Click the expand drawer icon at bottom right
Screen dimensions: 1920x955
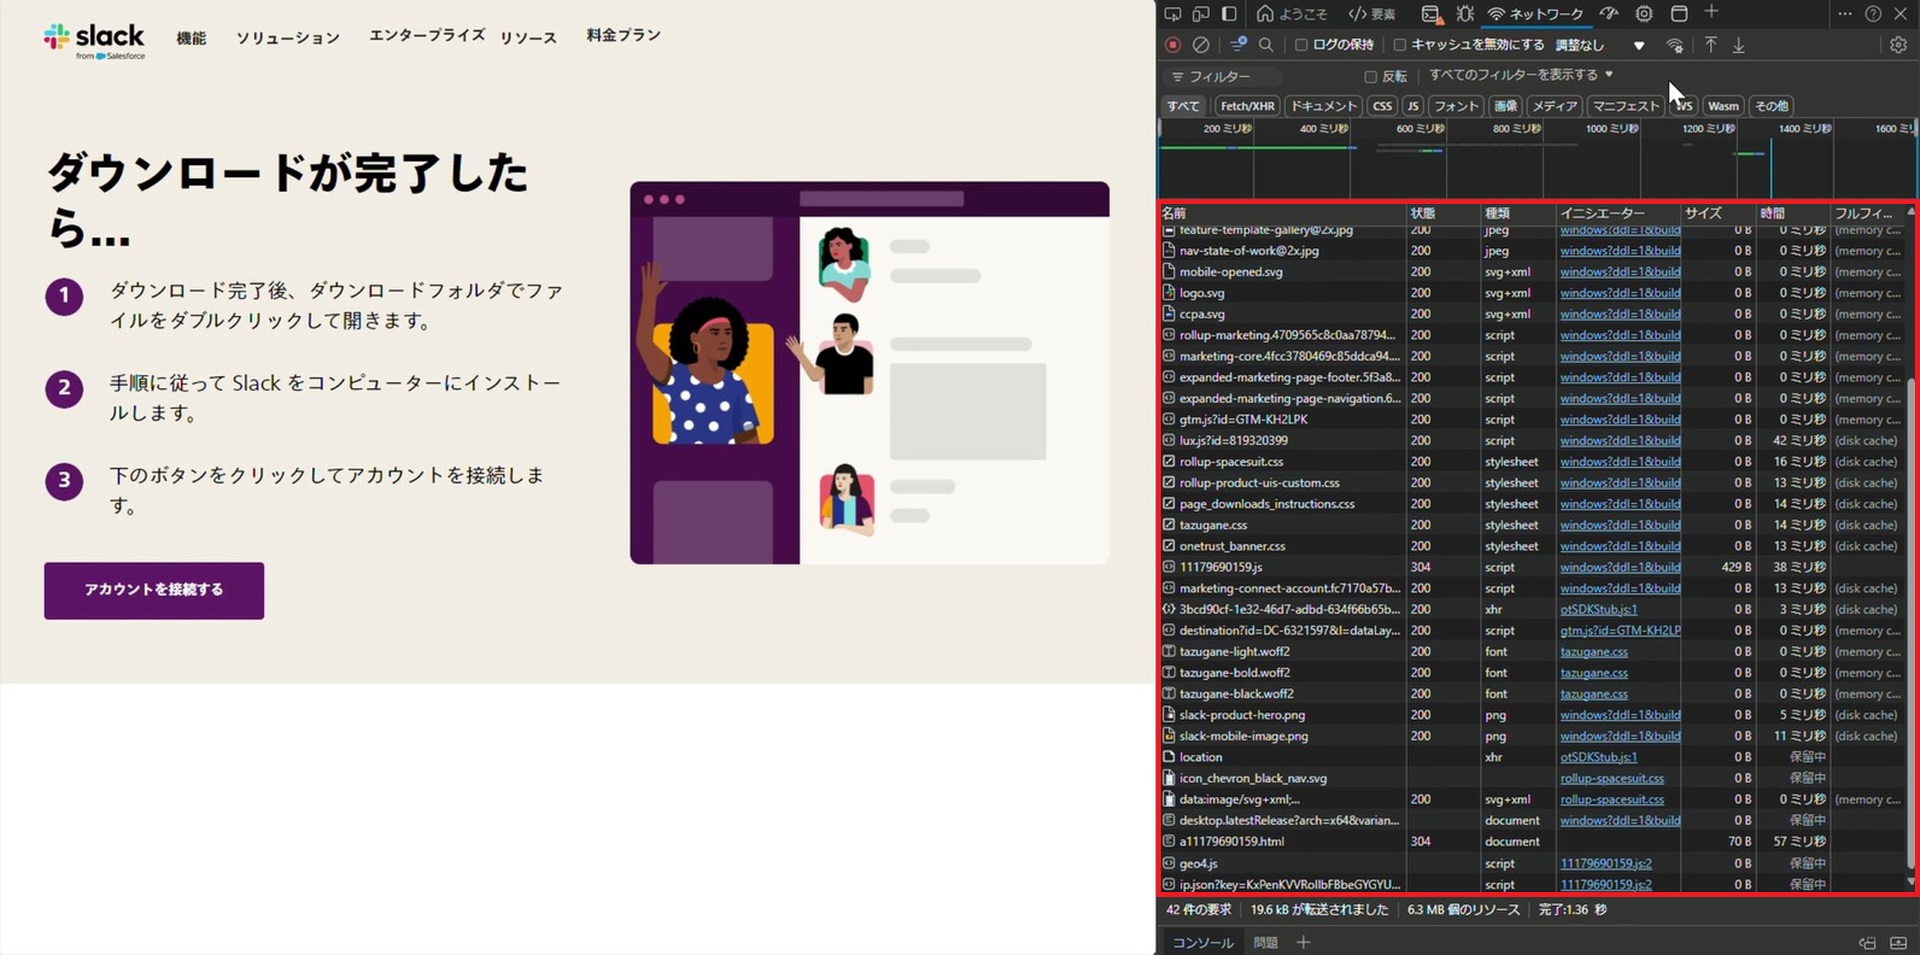tap(1898, 942)
